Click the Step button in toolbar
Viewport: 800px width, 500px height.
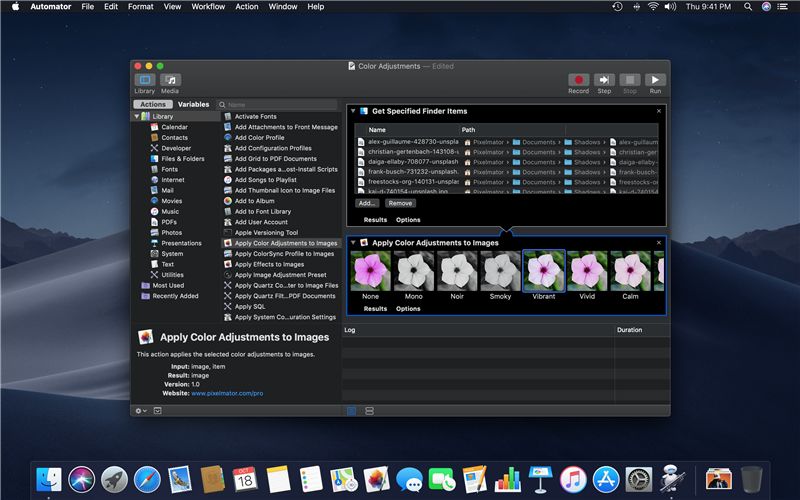[x=604, y=80]
